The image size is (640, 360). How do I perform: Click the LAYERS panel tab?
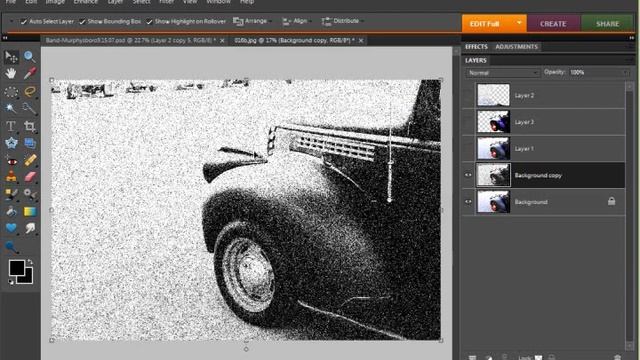pyautogui.click(x=476, y=60)
